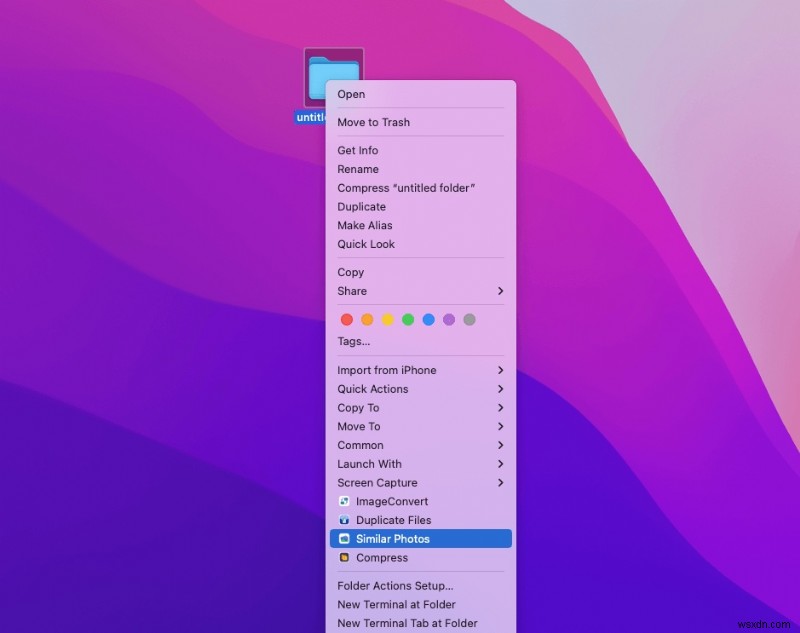The width and height of the screenshot is (800, 633).
Task: Expand the Share submenu arrow
Action: pos(501,291)
